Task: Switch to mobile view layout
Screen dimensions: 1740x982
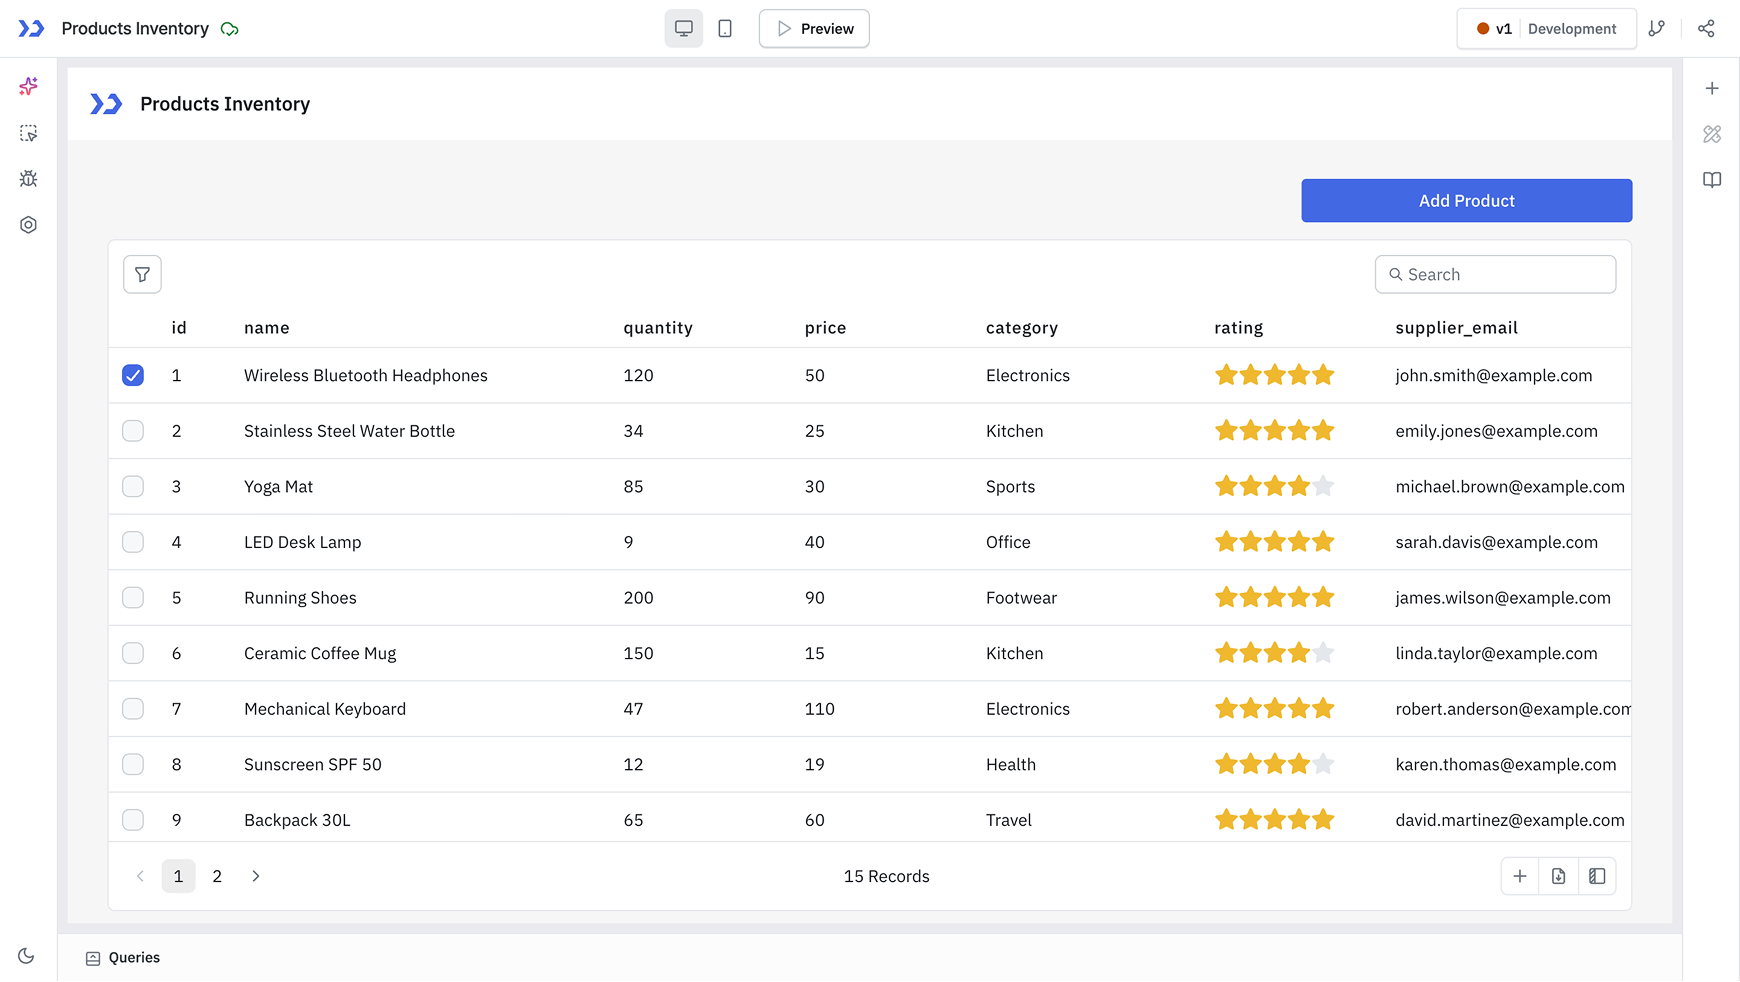Action: tap(725, 29)
